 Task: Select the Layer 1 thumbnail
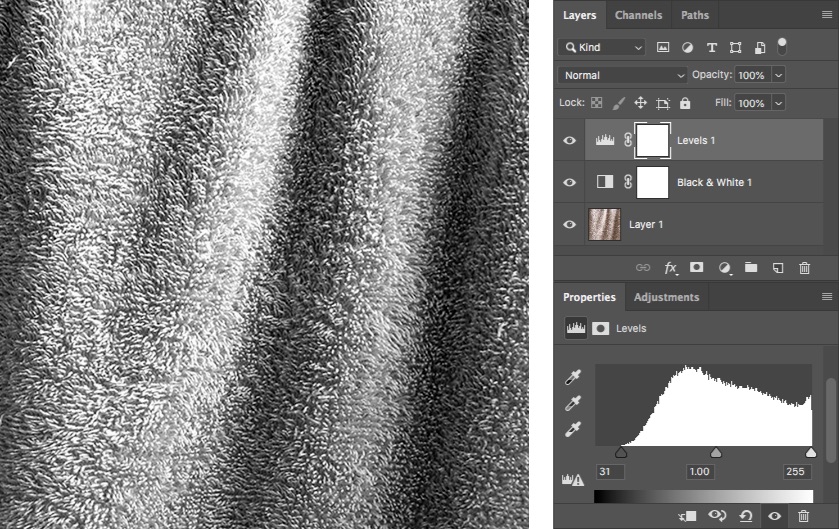point(603,224)
